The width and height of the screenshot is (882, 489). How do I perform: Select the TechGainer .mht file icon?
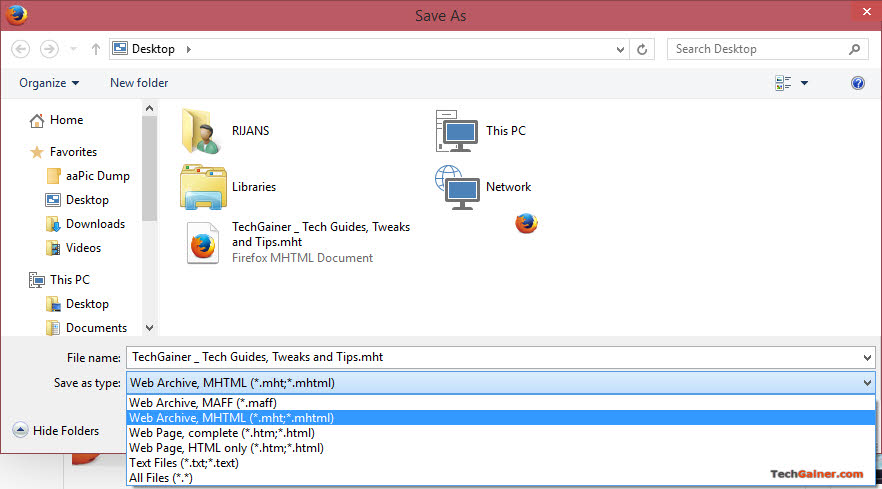(x=202, y=243)
